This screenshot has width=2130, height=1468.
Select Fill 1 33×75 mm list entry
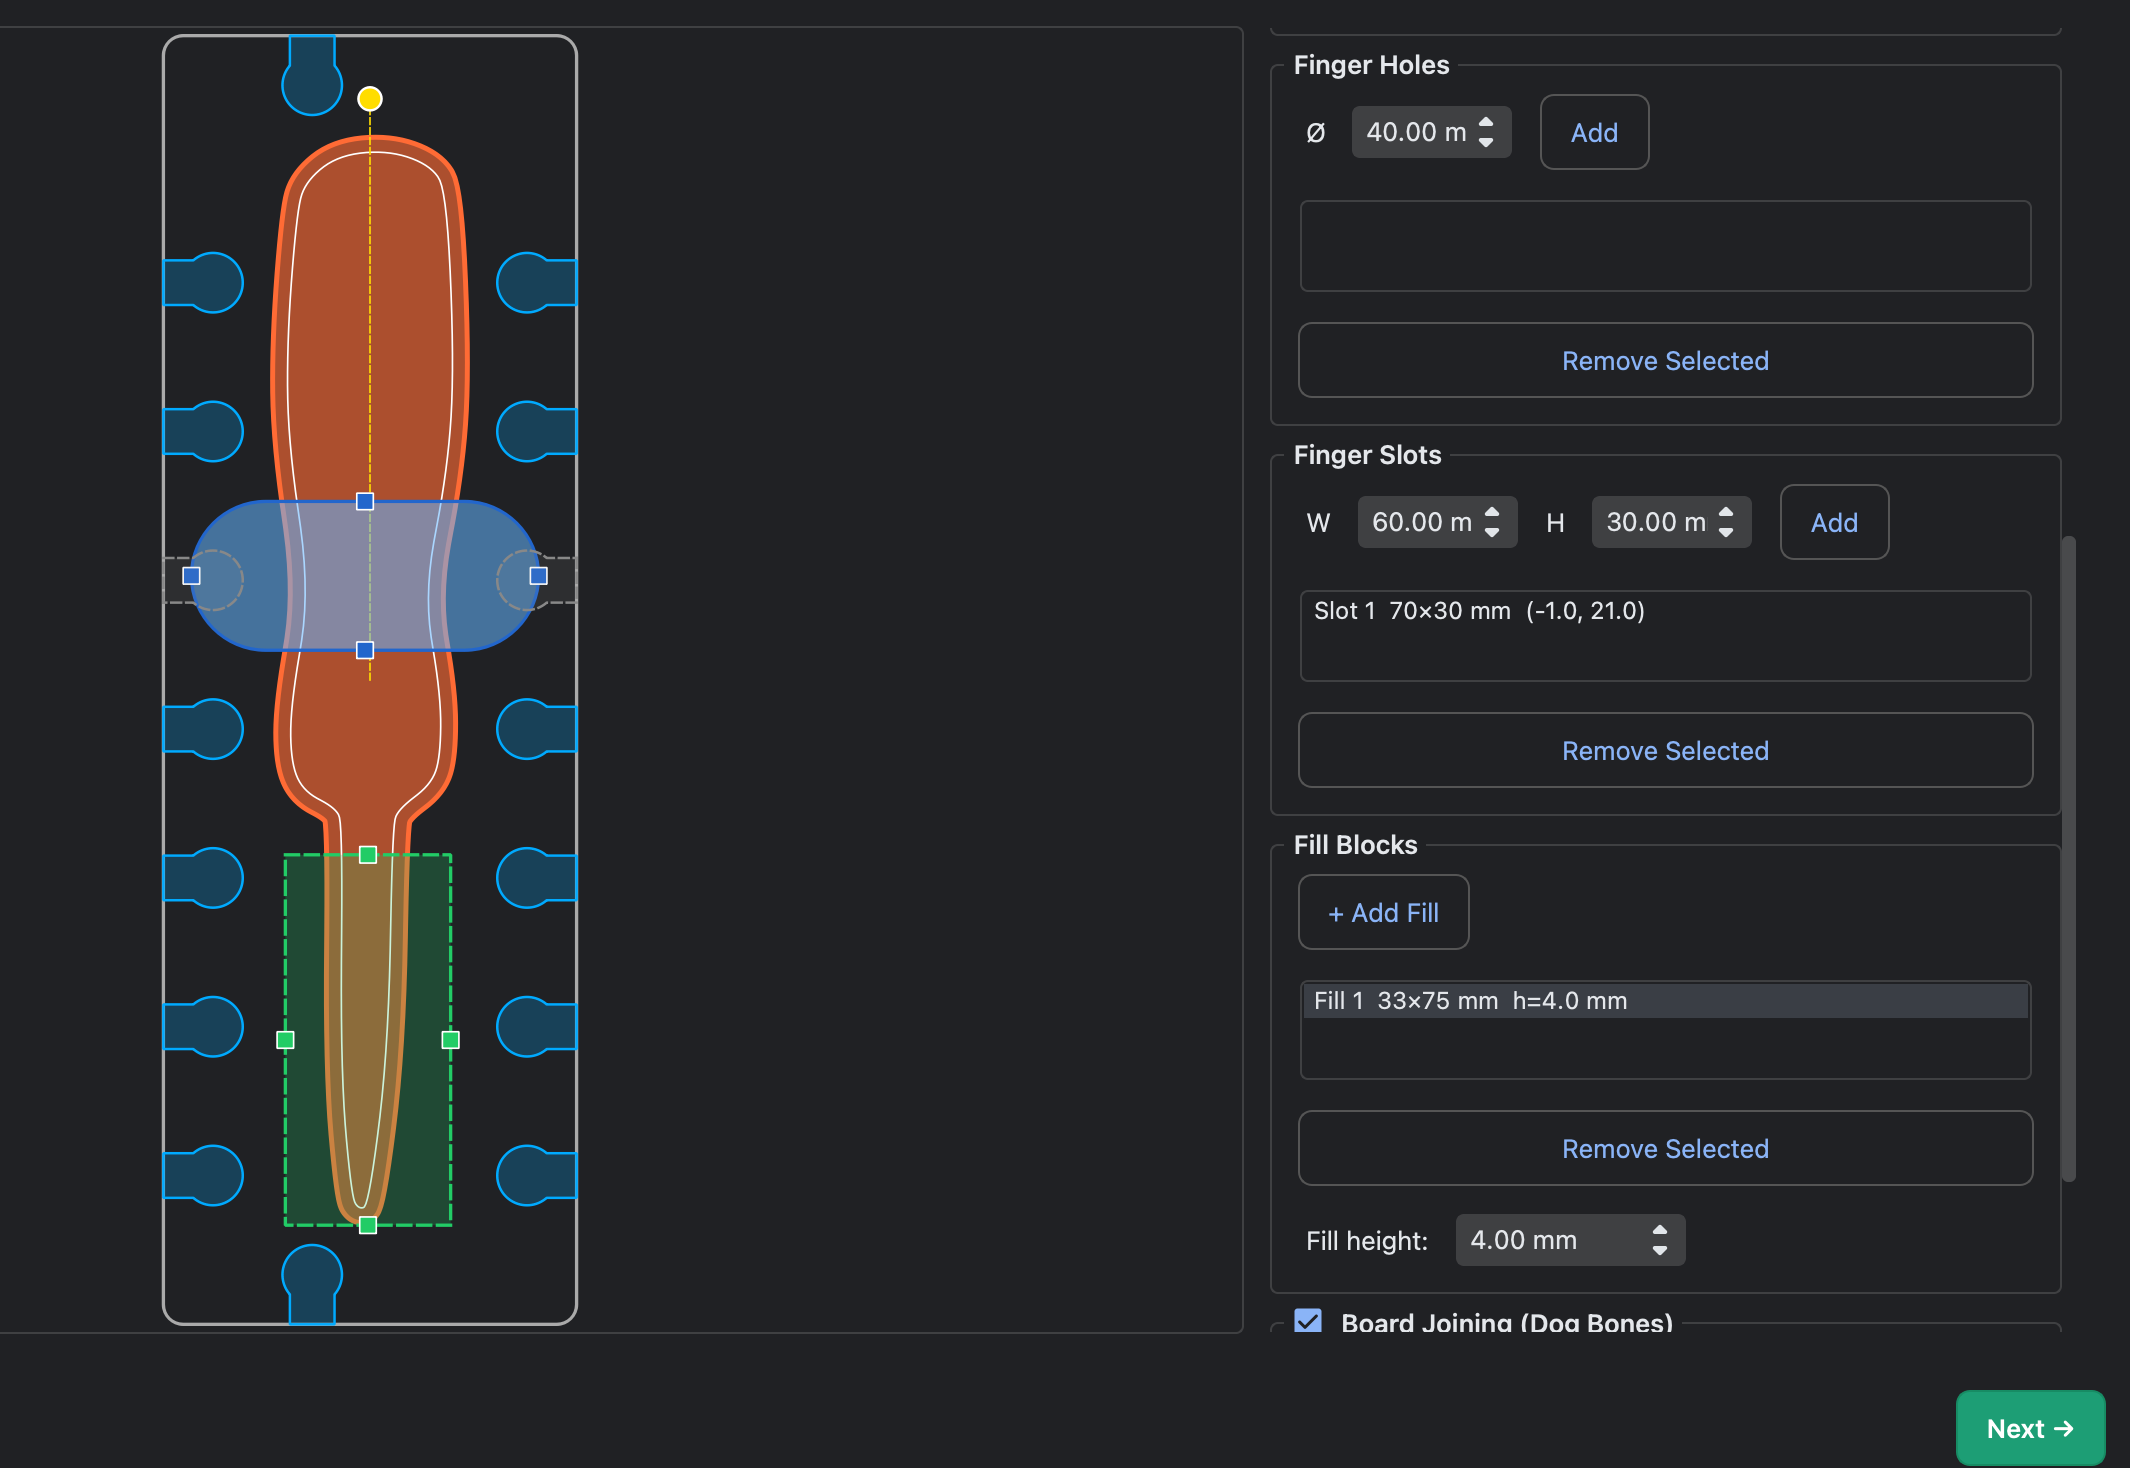coord(1665,1001)
